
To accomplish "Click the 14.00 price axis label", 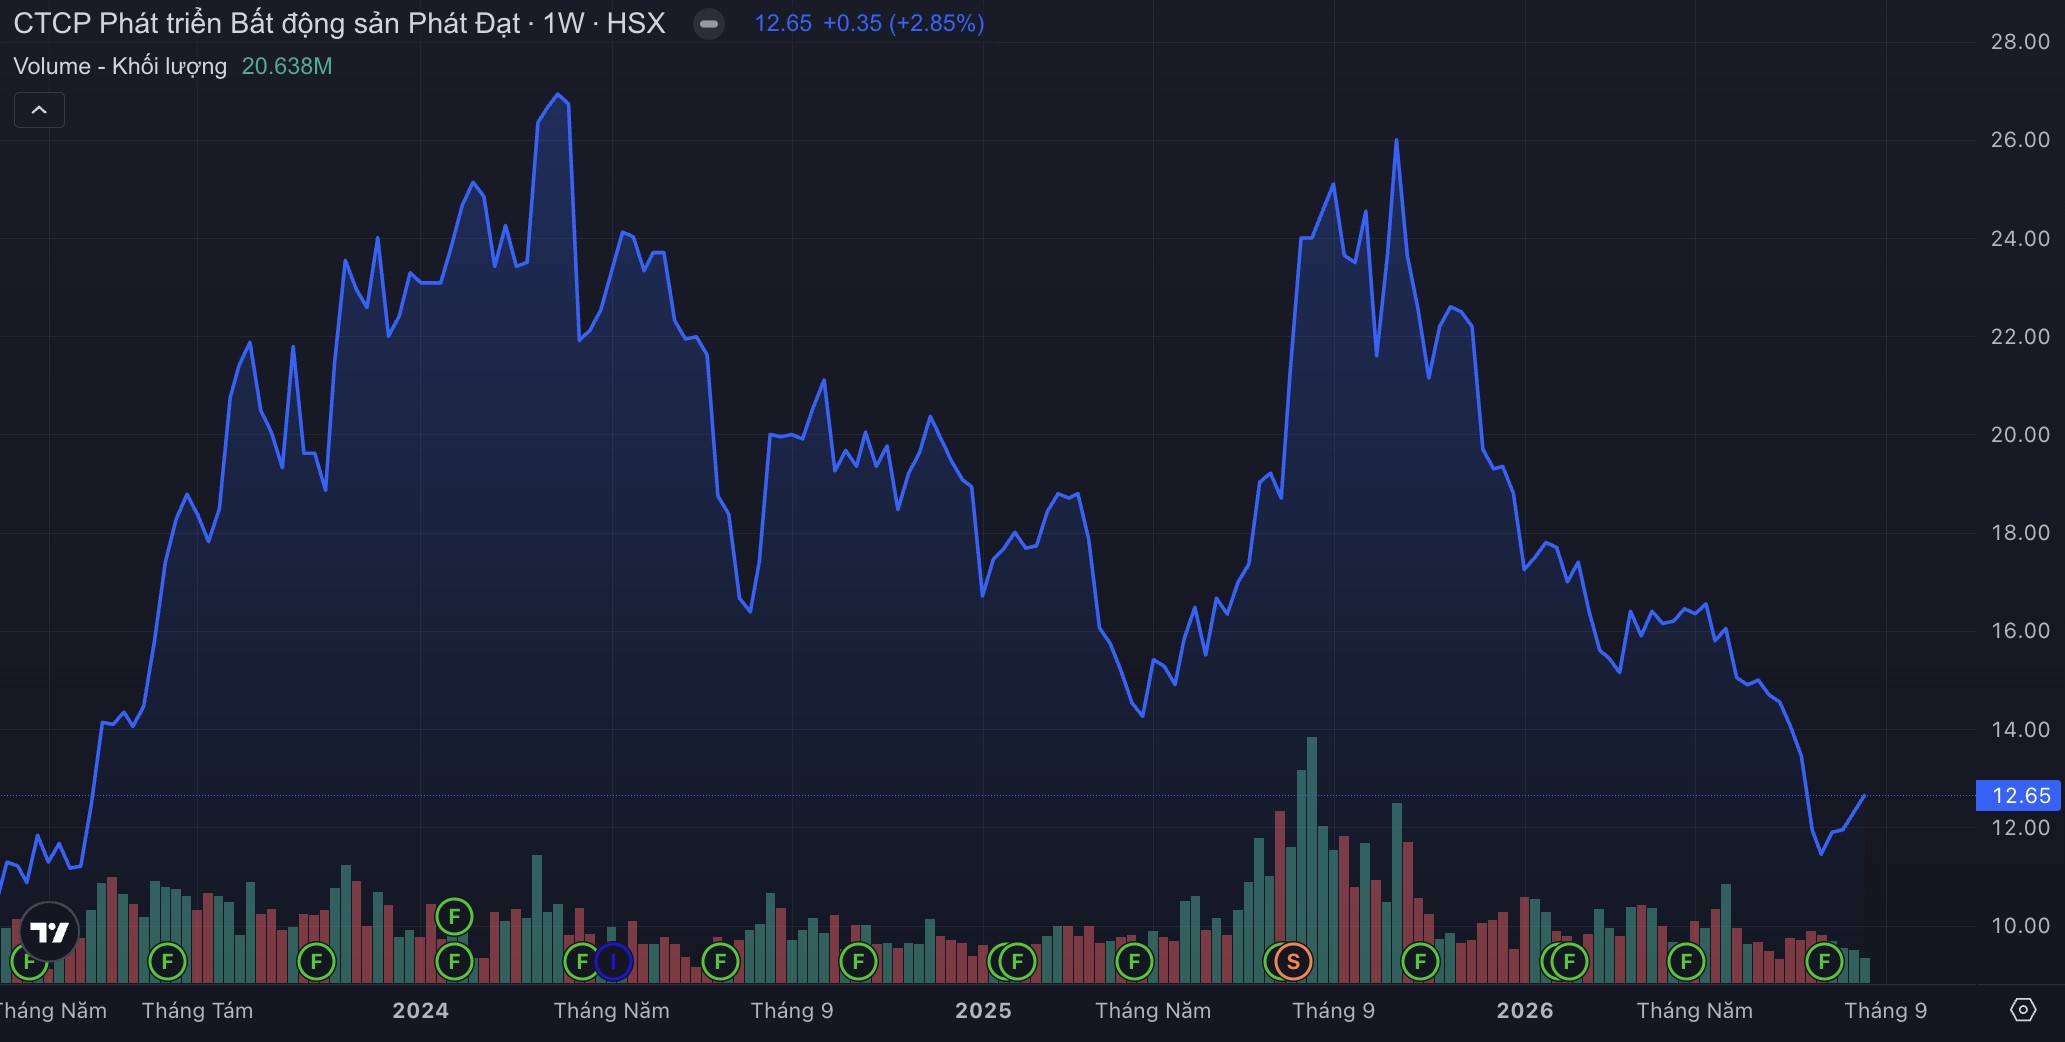I will (2020, 730).
